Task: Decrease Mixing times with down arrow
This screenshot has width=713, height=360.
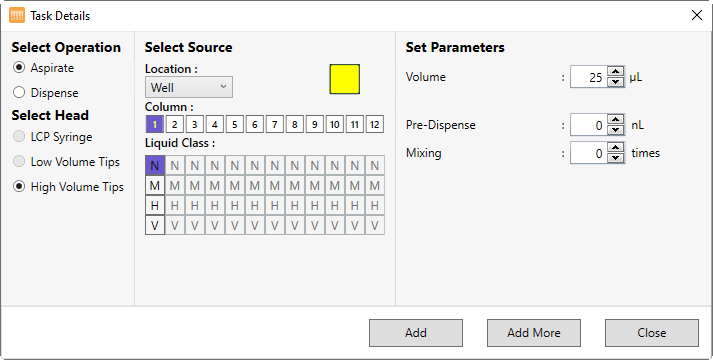Action: pyautogui.click(x=616, y=158)
